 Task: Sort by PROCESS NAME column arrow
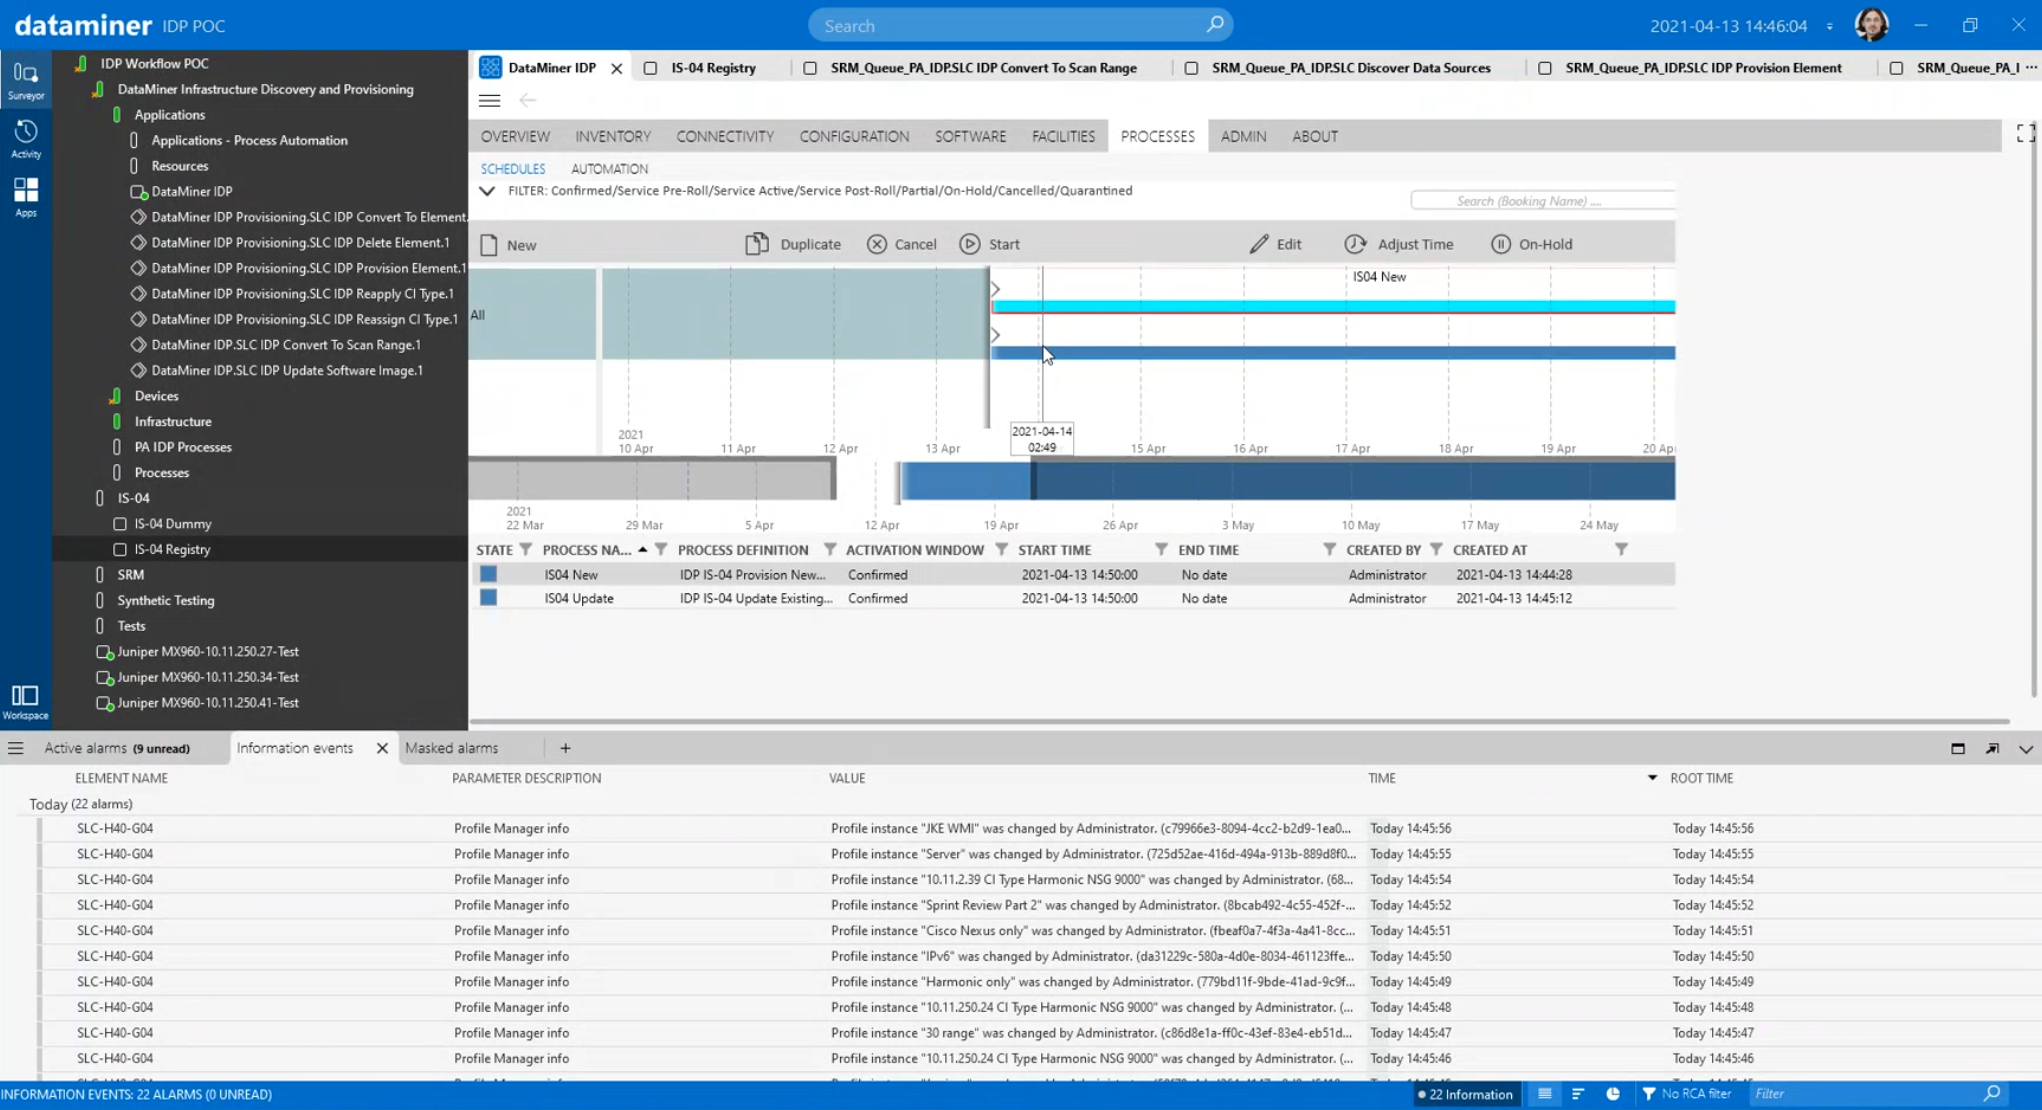642,550
